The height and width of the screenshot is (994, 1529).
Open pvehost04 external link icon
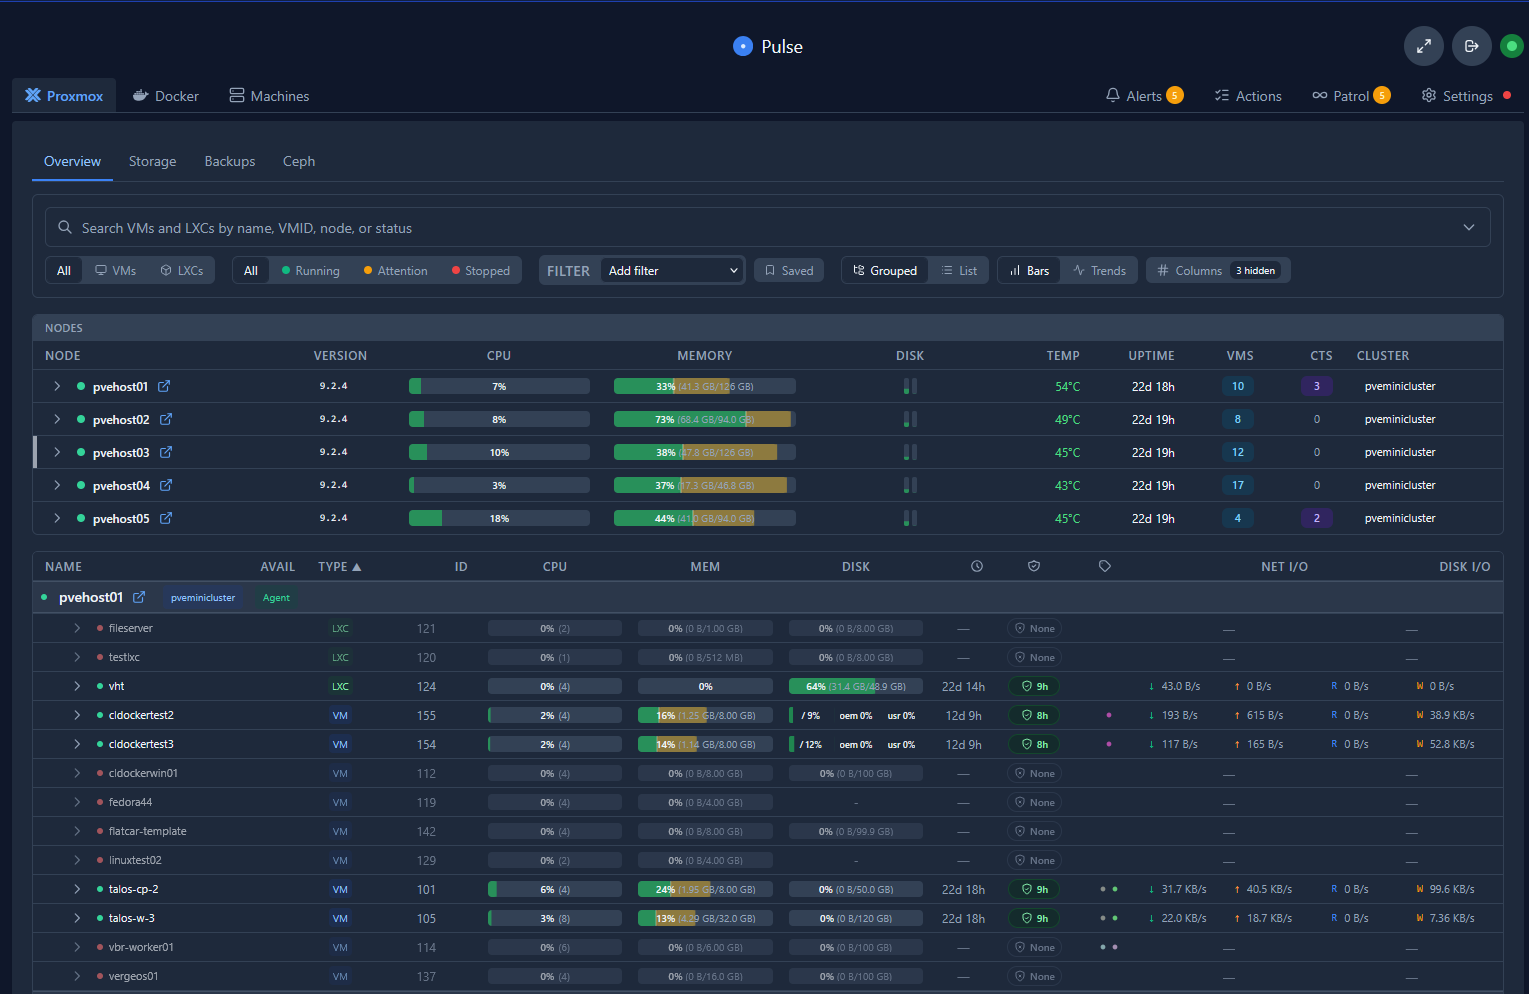pyautogui.click(x=166, y=485)
